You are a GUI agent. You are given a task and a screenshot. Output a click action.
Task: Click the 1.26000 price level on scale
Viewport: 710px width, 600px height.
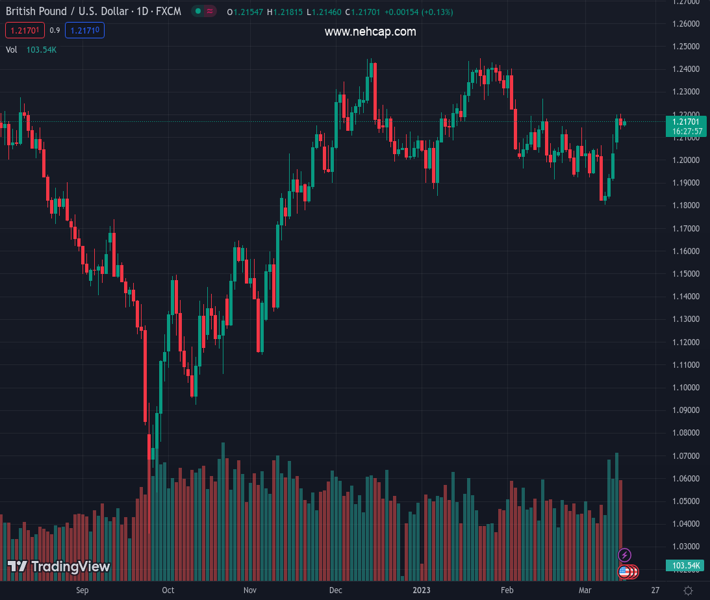click(685, 23)
